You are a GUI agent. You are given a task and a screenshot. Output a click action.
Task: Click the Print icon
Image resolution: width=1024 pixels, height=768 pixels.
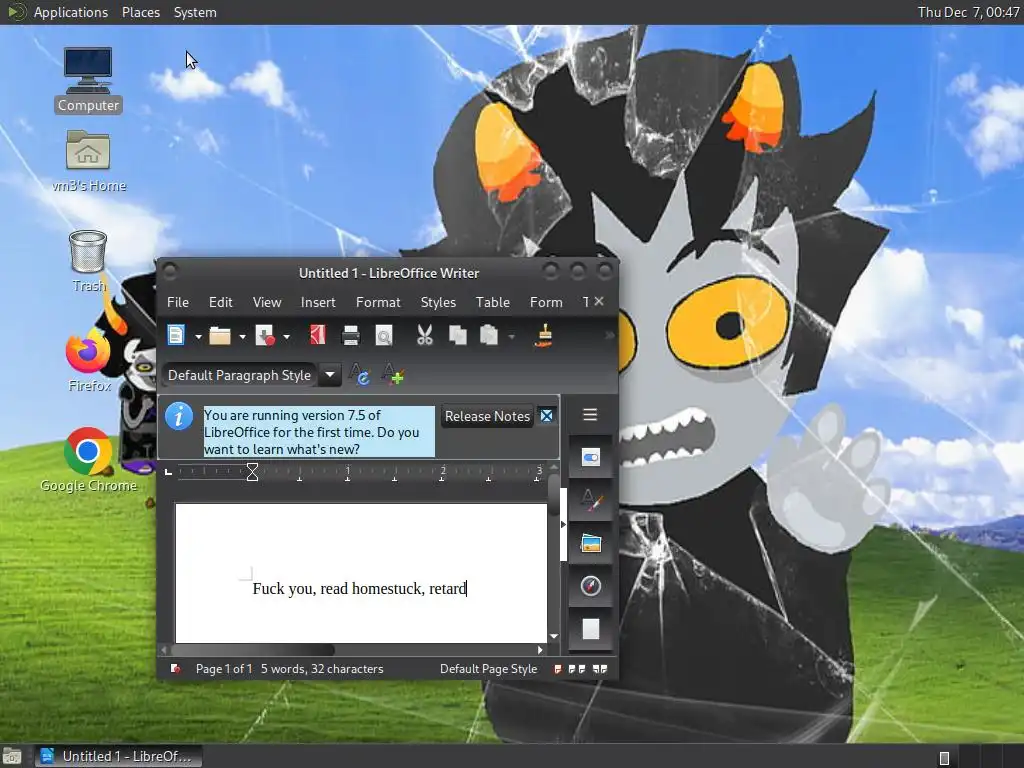point(351,335)
